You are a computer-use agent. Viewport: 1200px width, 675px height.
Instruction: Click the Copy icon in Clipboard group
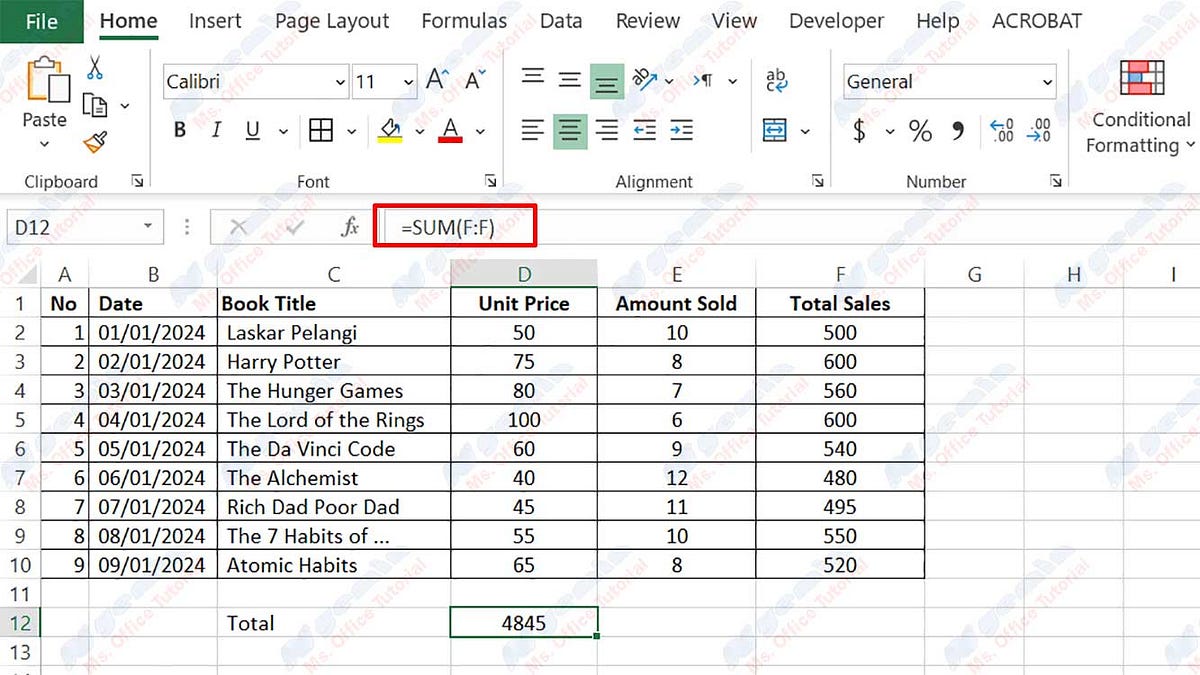click(93, 104)
